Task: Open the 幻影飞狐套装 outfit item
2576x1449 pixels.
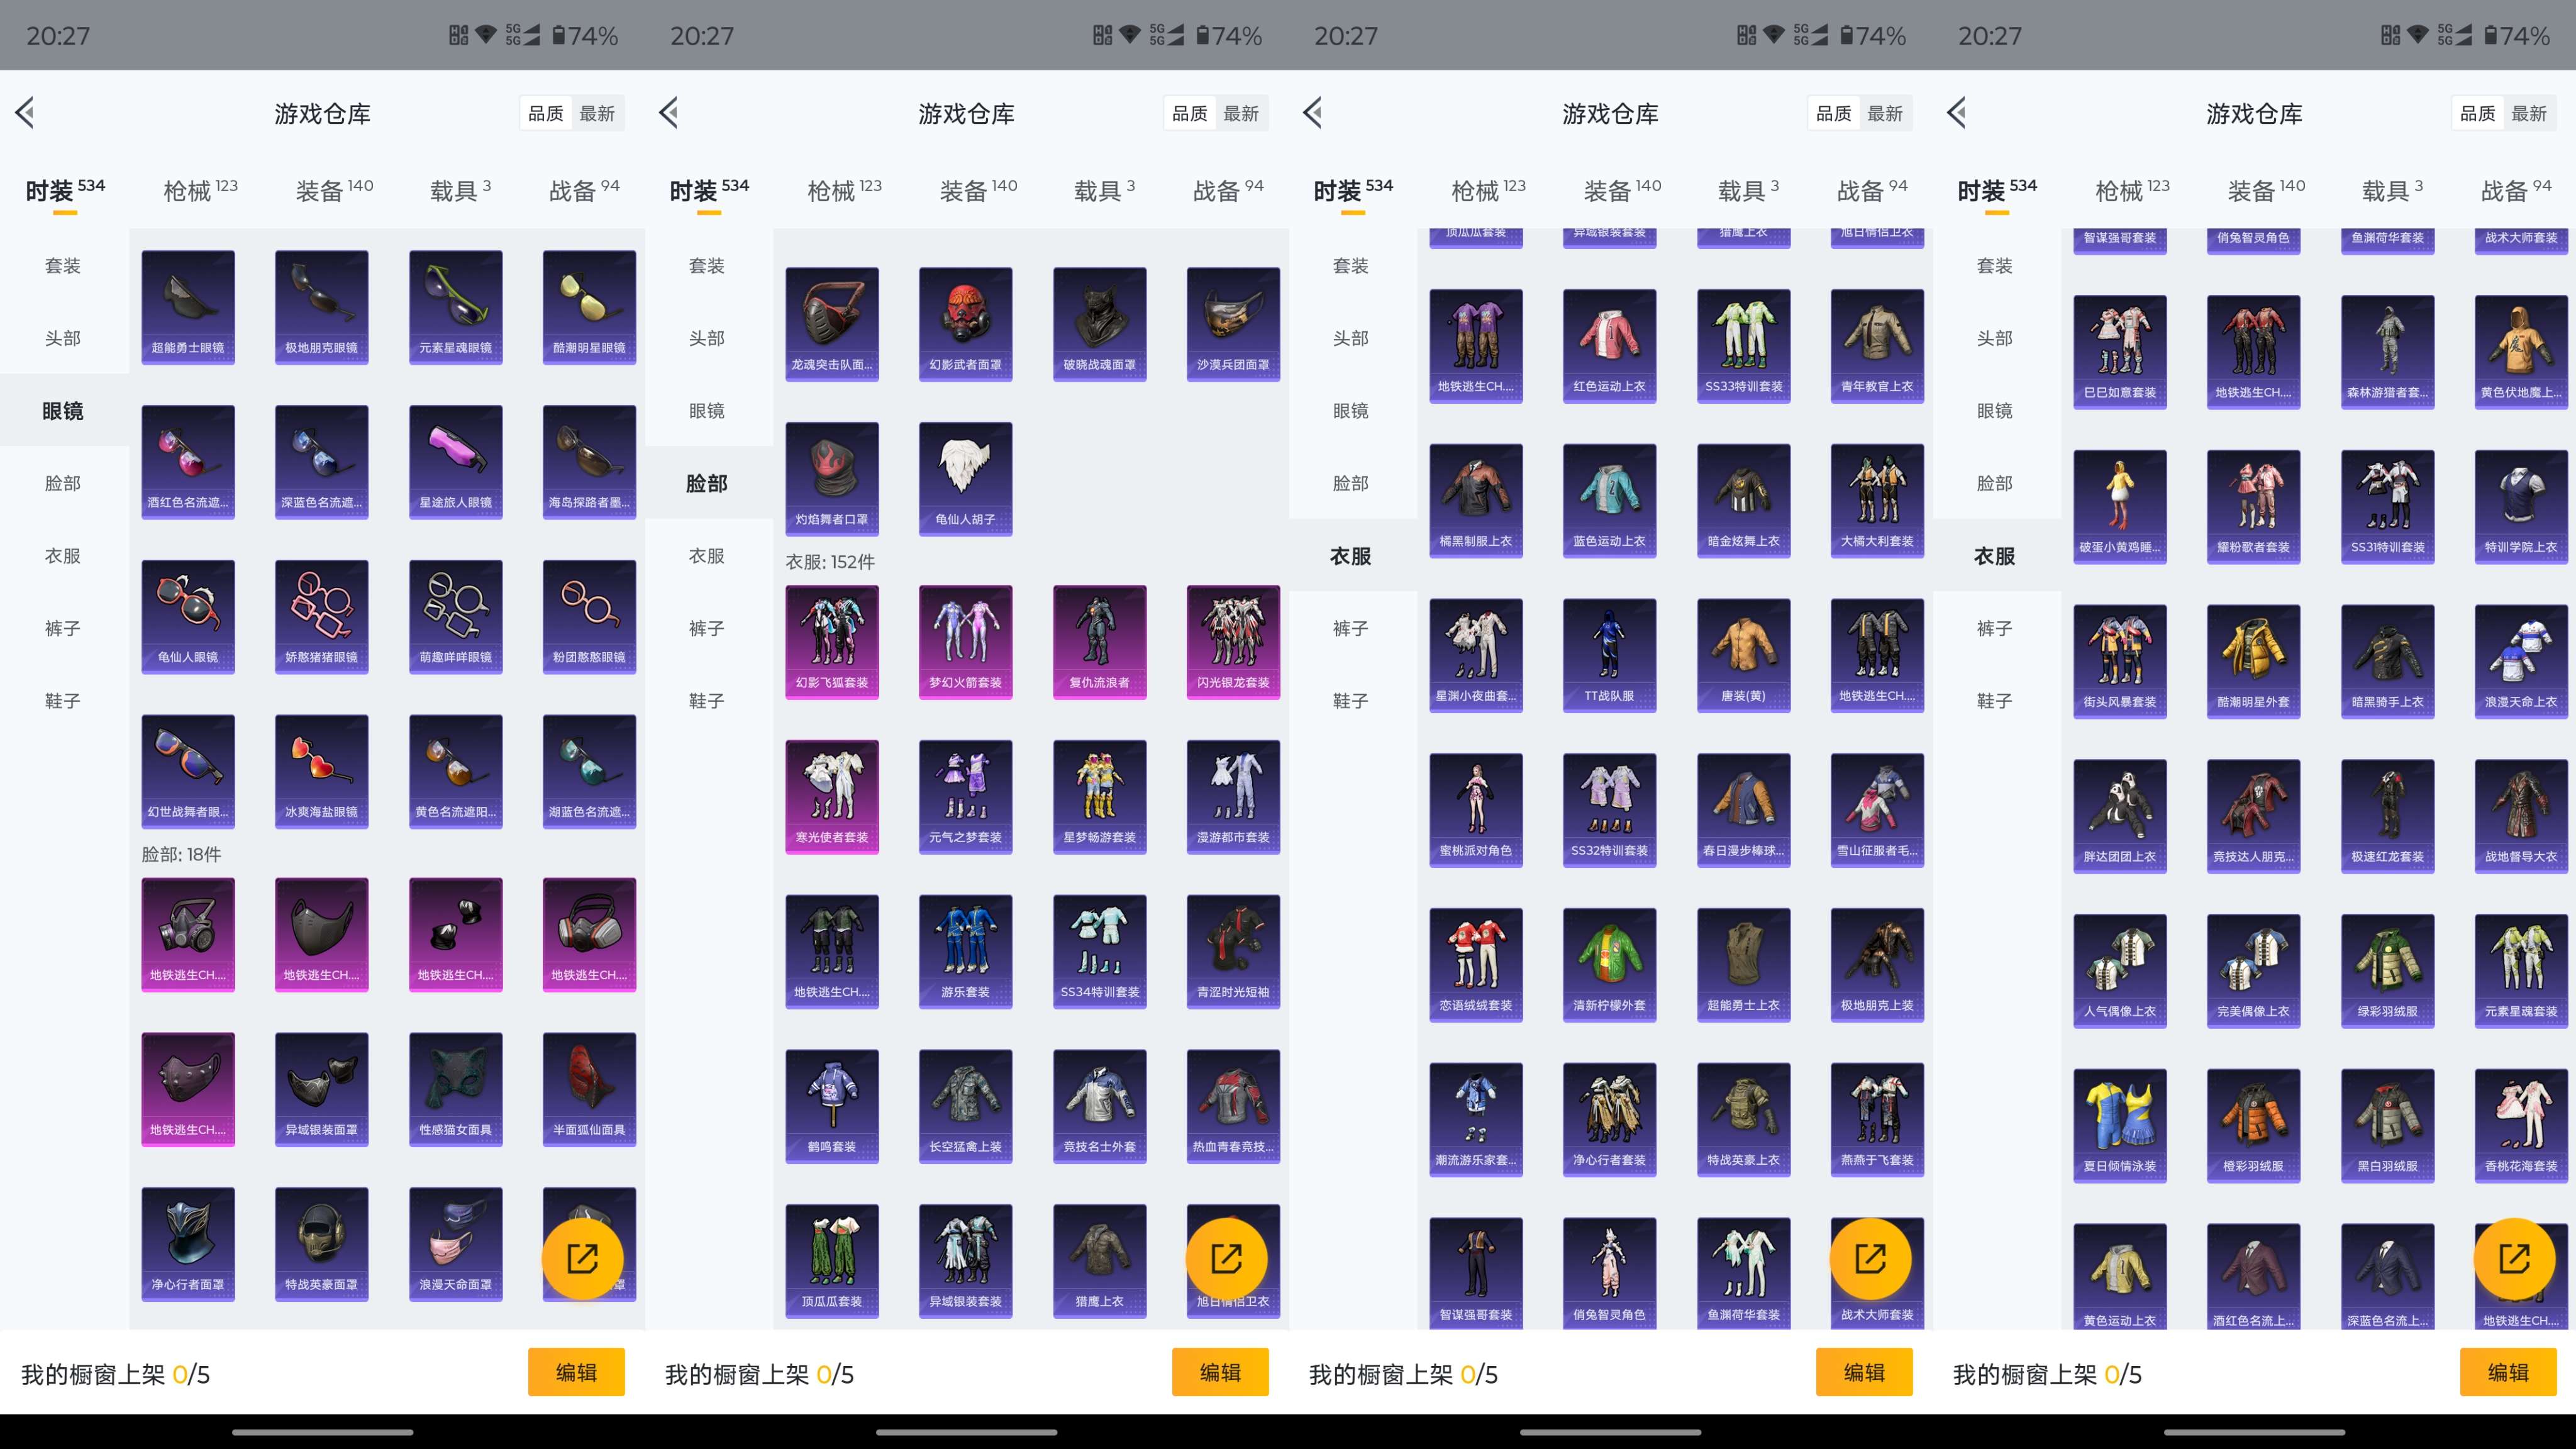Action: click(x=832, y=641)
